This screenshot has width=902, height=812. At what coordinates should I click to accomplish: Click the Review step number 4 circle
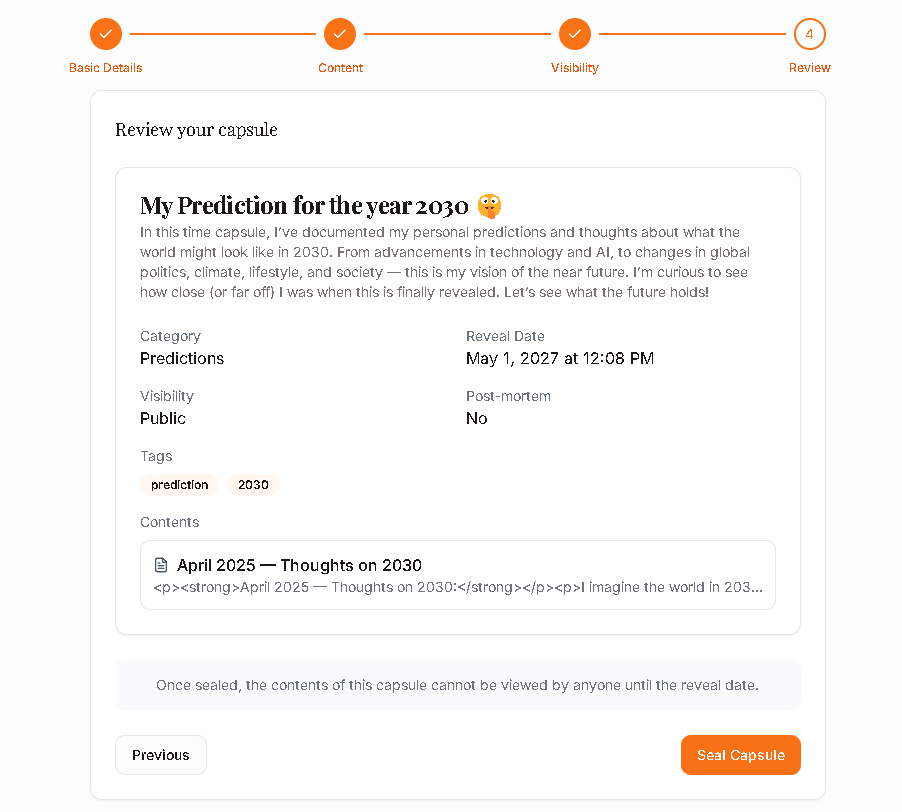pos(809,34)
